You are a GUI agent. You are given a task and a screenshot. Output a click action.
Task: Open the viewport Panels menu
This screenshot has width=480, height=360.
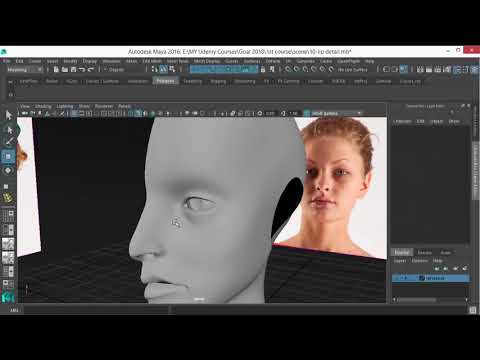(x=124, y=106)
